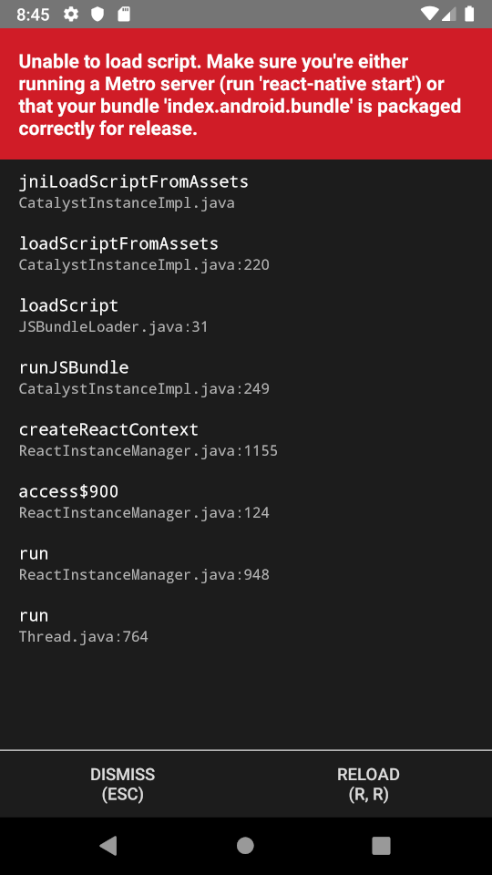Select the runJSBundle stack frame
Viewport: 492px width, 875px height.
click(74, 368)
